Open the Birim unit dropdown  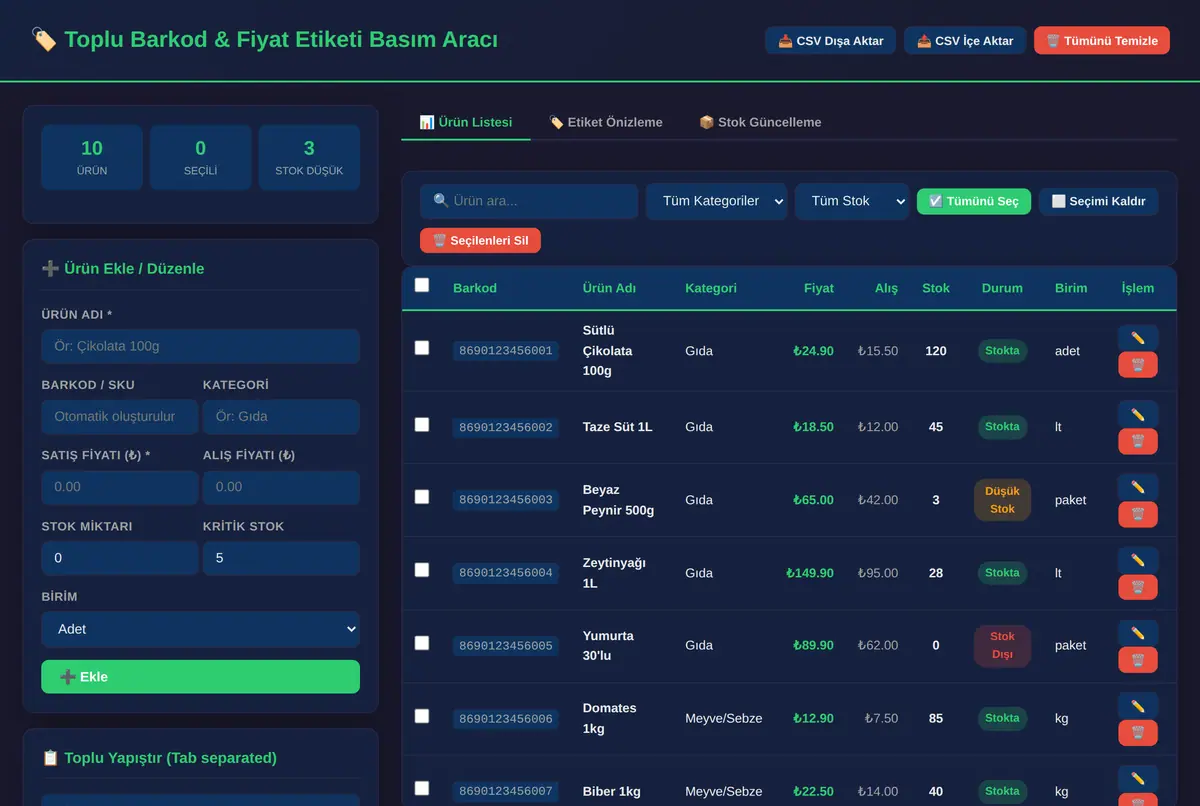click(x=200, y=629)
